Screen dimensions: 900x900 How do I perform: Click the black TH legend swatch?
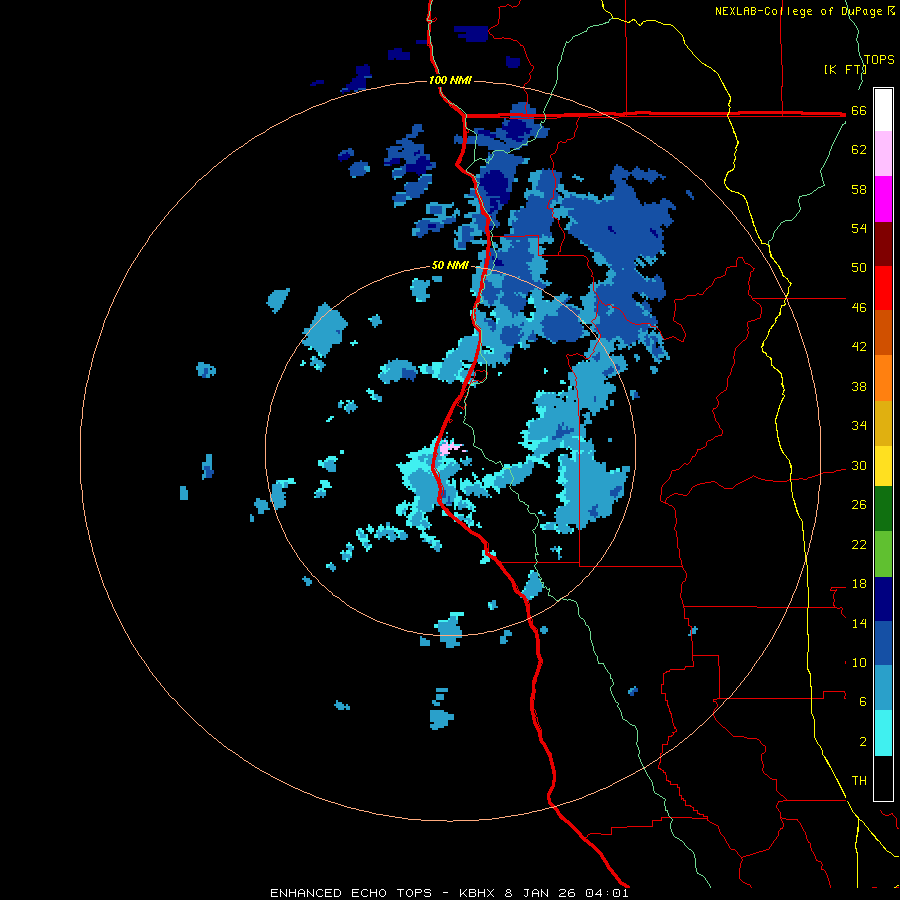[883, 778]
